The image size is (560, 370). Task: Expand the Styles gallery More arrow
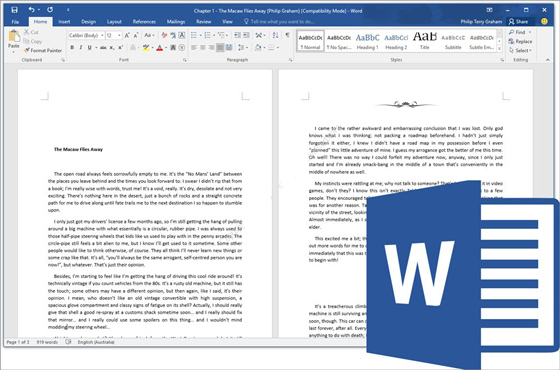point(500,49)
